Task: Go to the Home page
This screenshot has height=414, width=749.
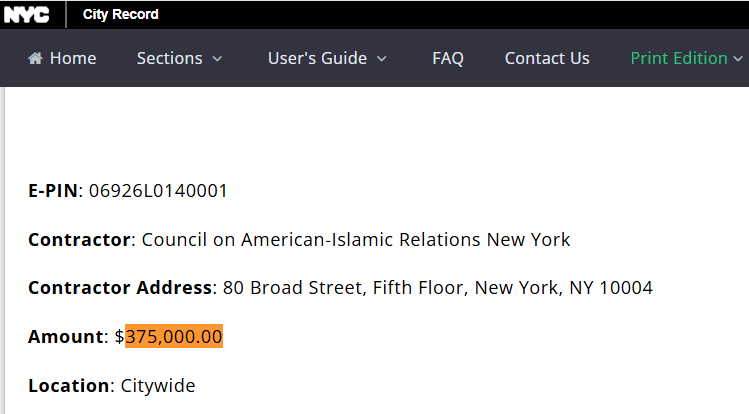Action: pyautogui.click(x=62, y=58)
